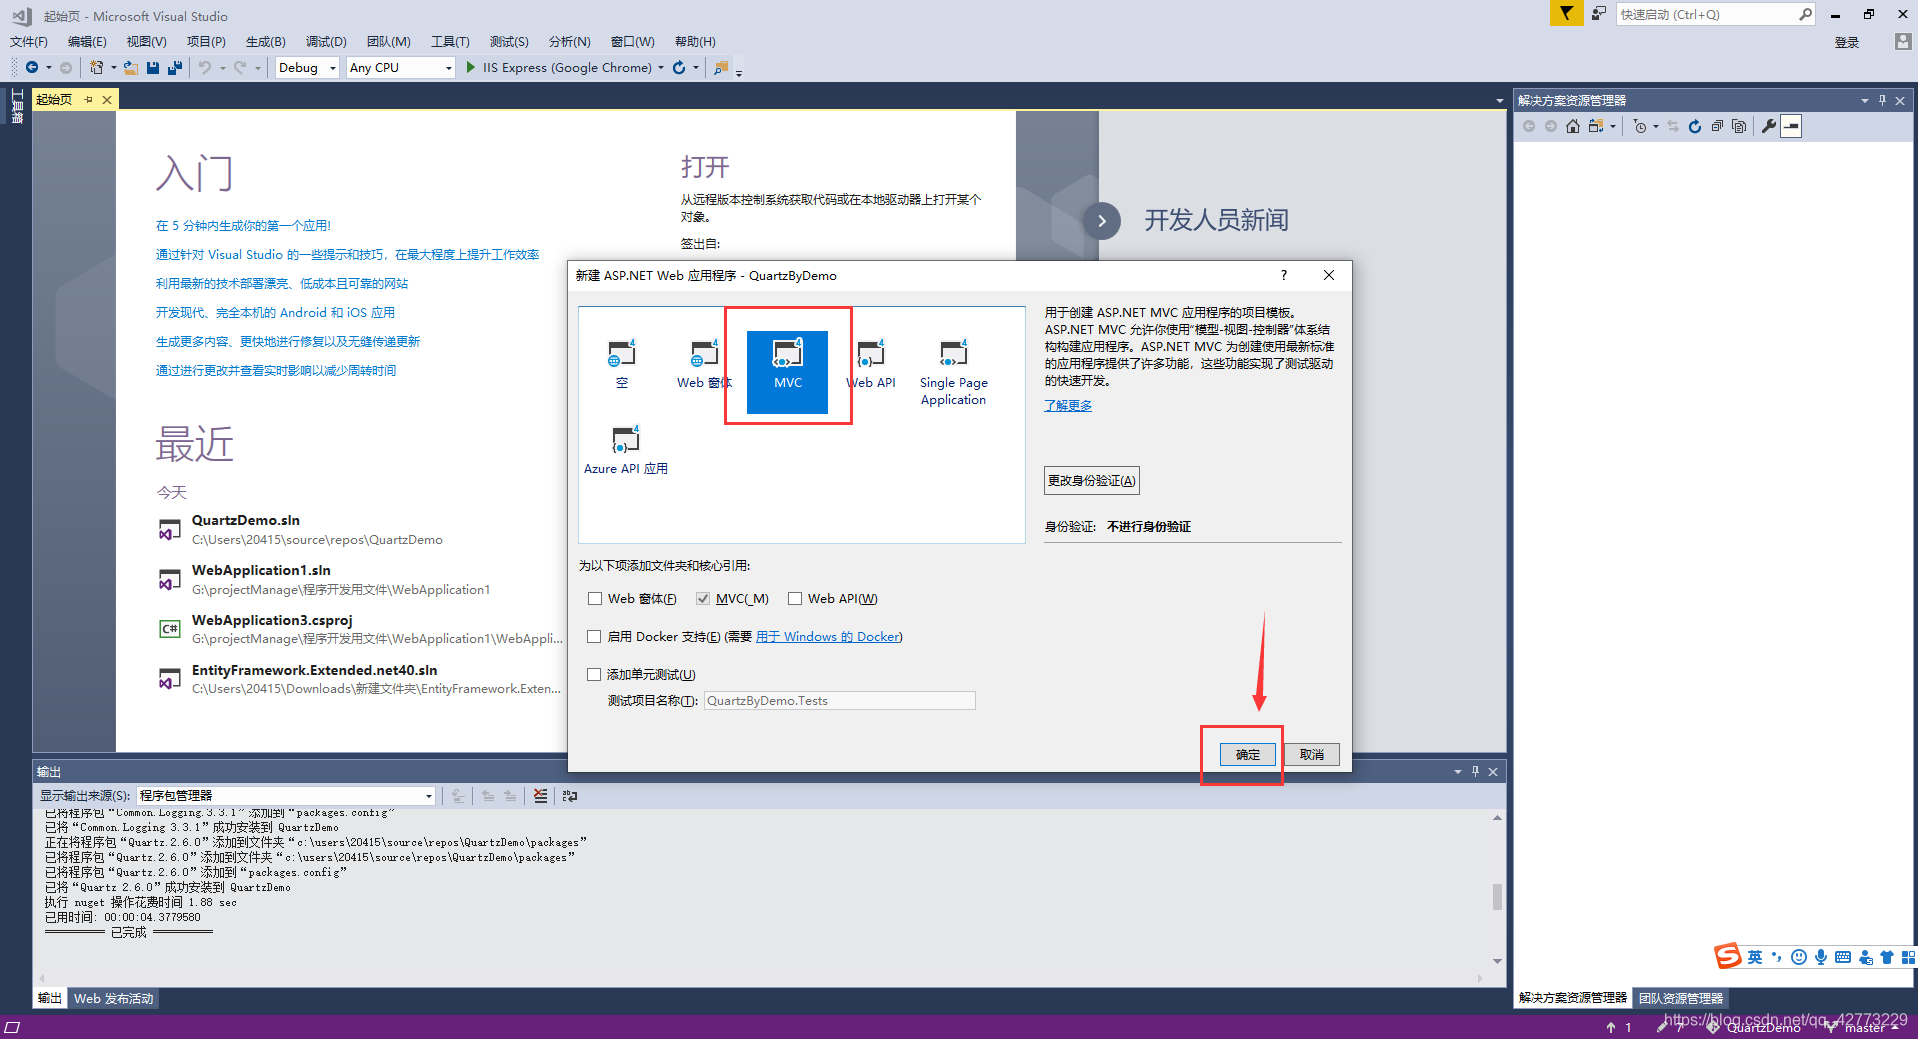Open the notifications flag icon

pyautogui.click(x=1566, y=13)
